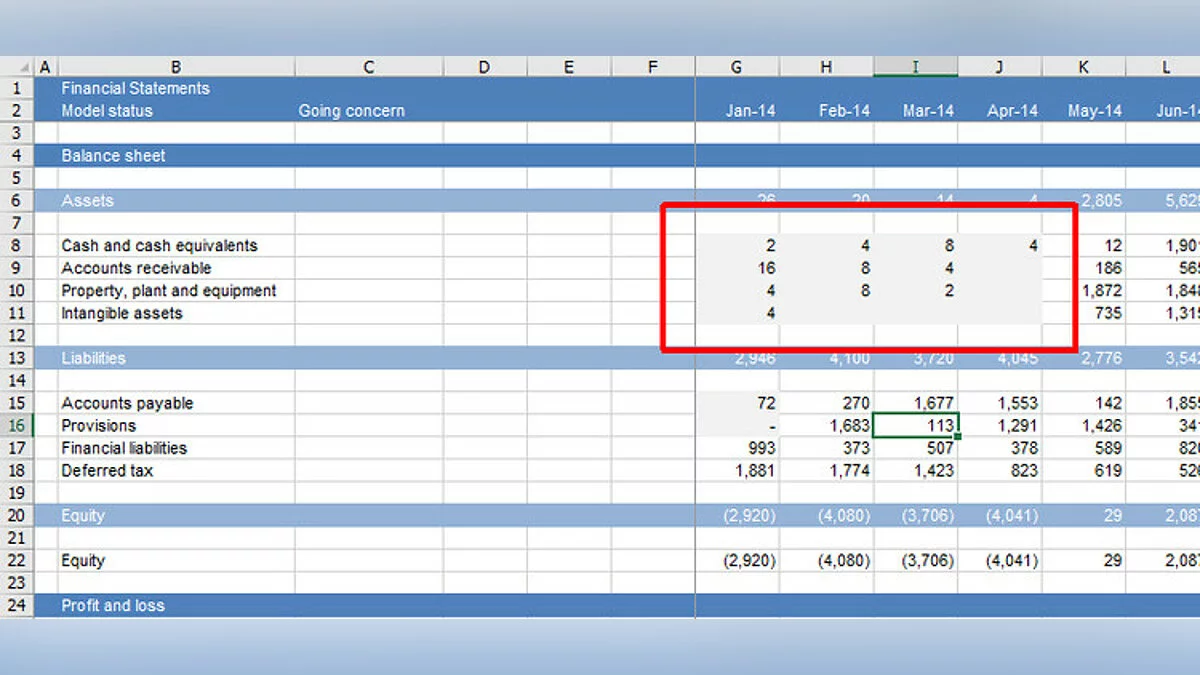Click the select-all corner of the sheet
Viewport: 1200px width, 675px height.
coord(17,67)
